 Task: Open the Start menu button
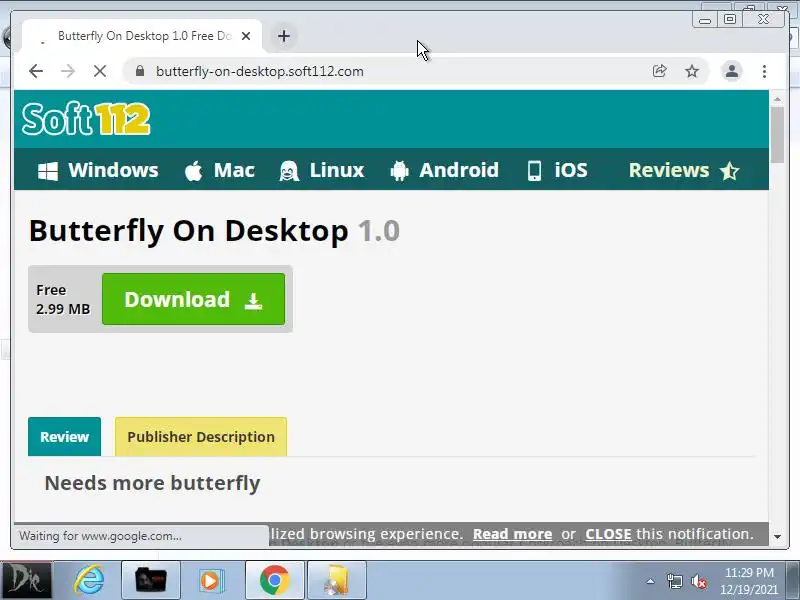pos(27,580)
